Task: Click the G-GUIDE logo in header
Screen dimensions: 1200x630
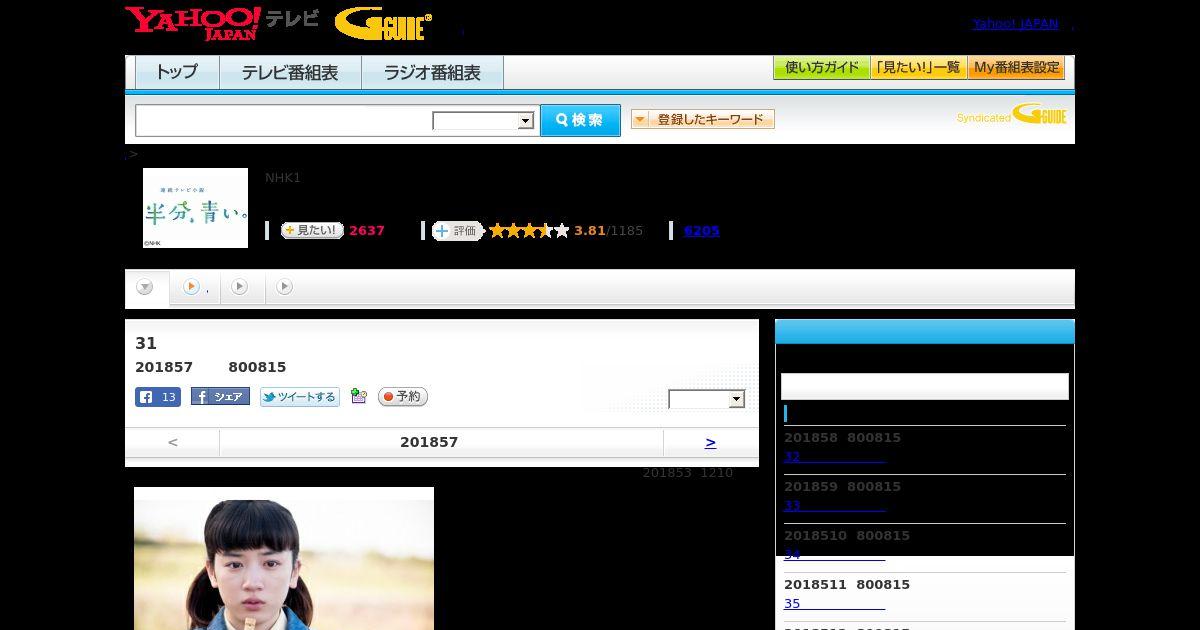Action: click(383, 24)
